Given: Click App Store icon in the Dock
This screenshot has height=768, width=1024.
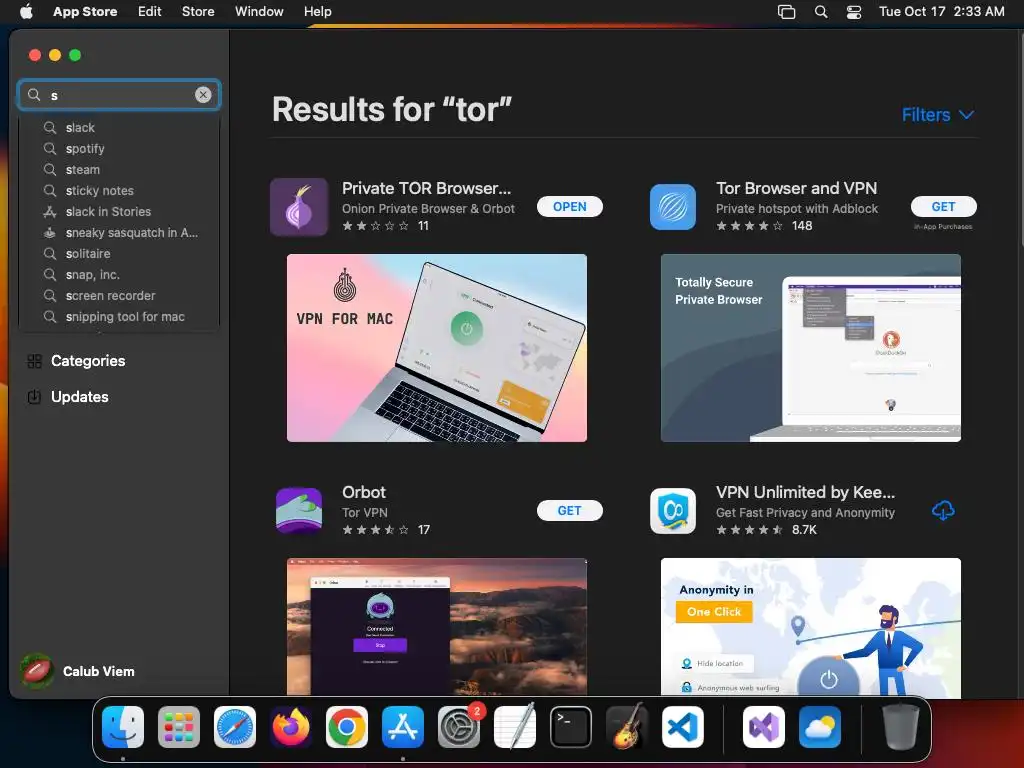Looking at the screenshot, I should (402, 727).
